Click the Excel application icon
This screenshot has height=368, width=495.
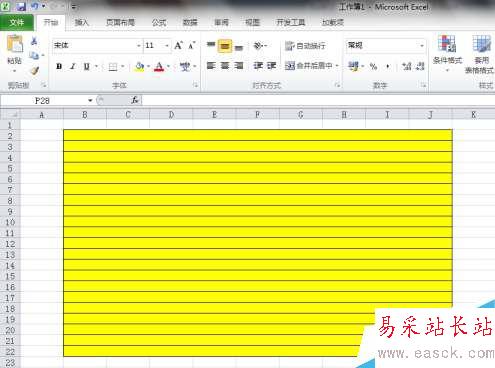[6, 6]
